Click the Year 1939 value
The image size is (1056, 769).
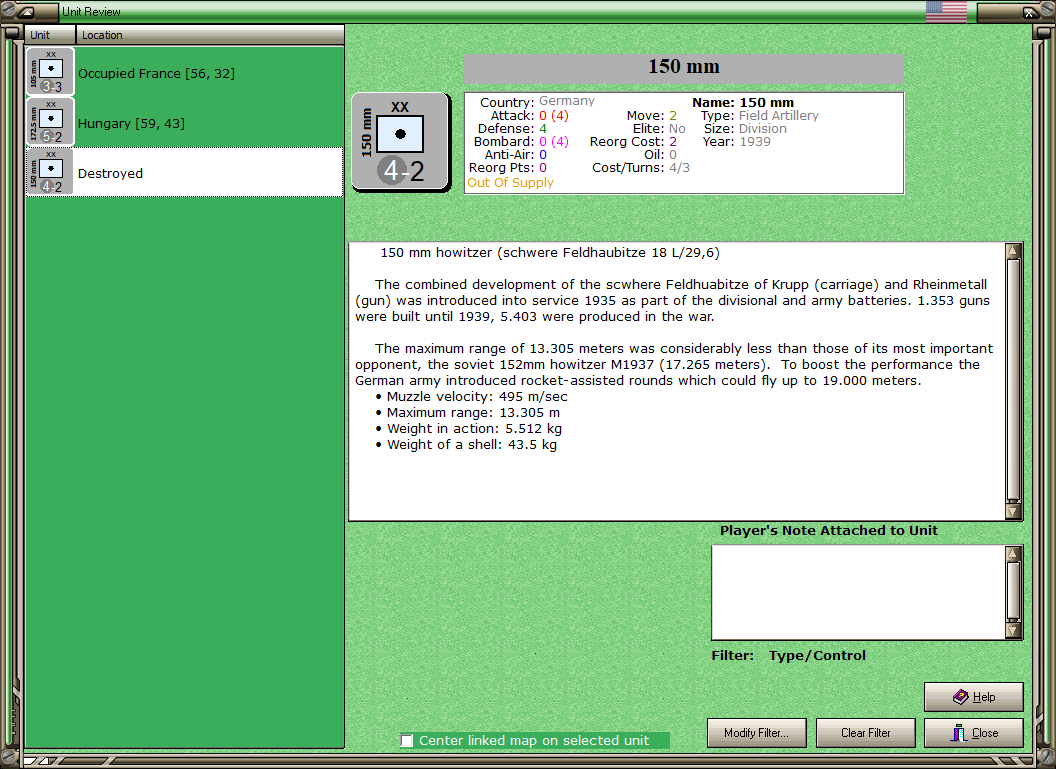coord(755,141)
